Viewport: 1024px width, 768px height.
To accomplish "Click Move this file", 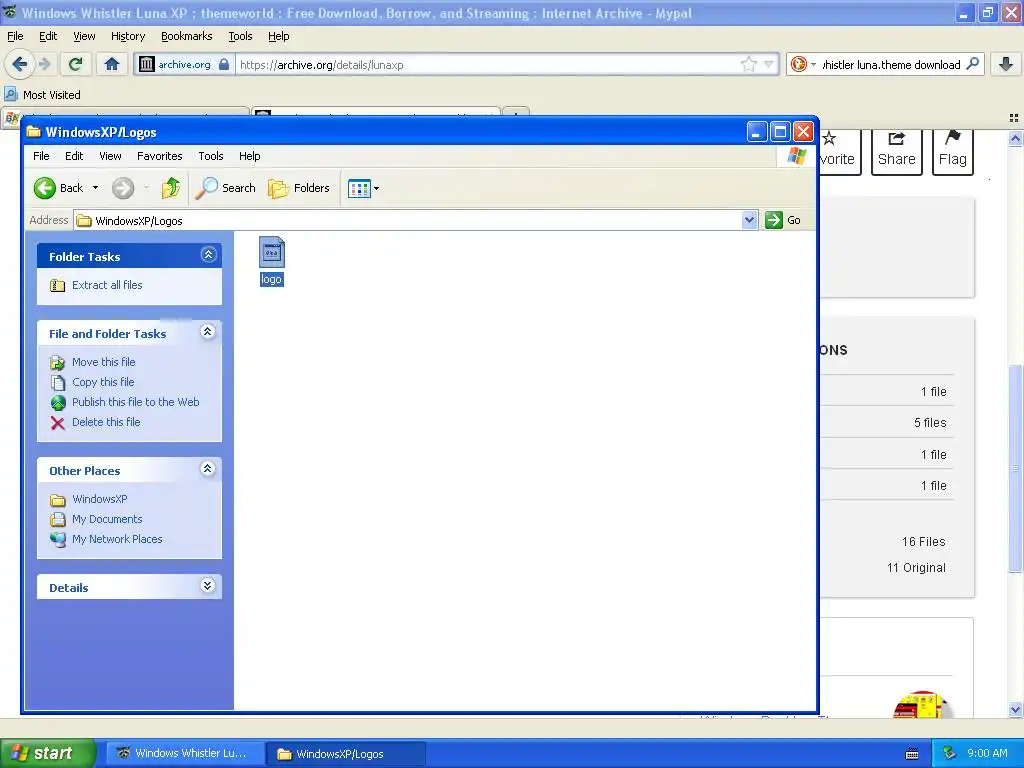I will click(x=104, y=362).
